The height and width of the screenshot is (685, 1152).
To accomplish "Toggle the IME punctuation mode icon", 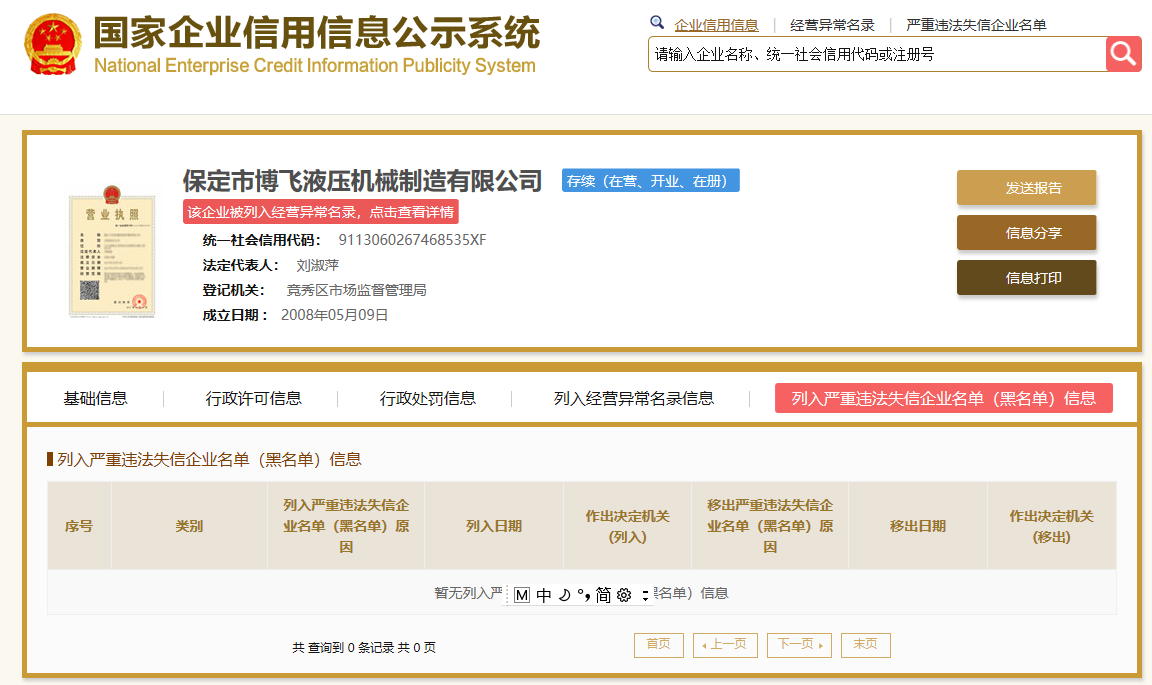I will pyautogui.click(x=583, y=595).
